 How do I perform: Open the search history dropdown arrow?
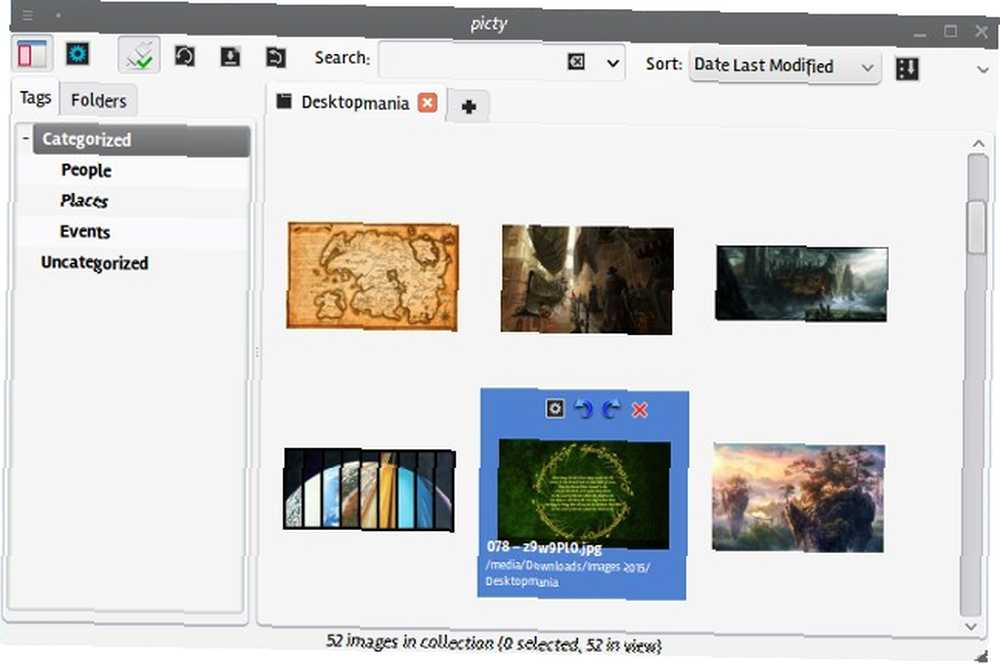[613, 63]
